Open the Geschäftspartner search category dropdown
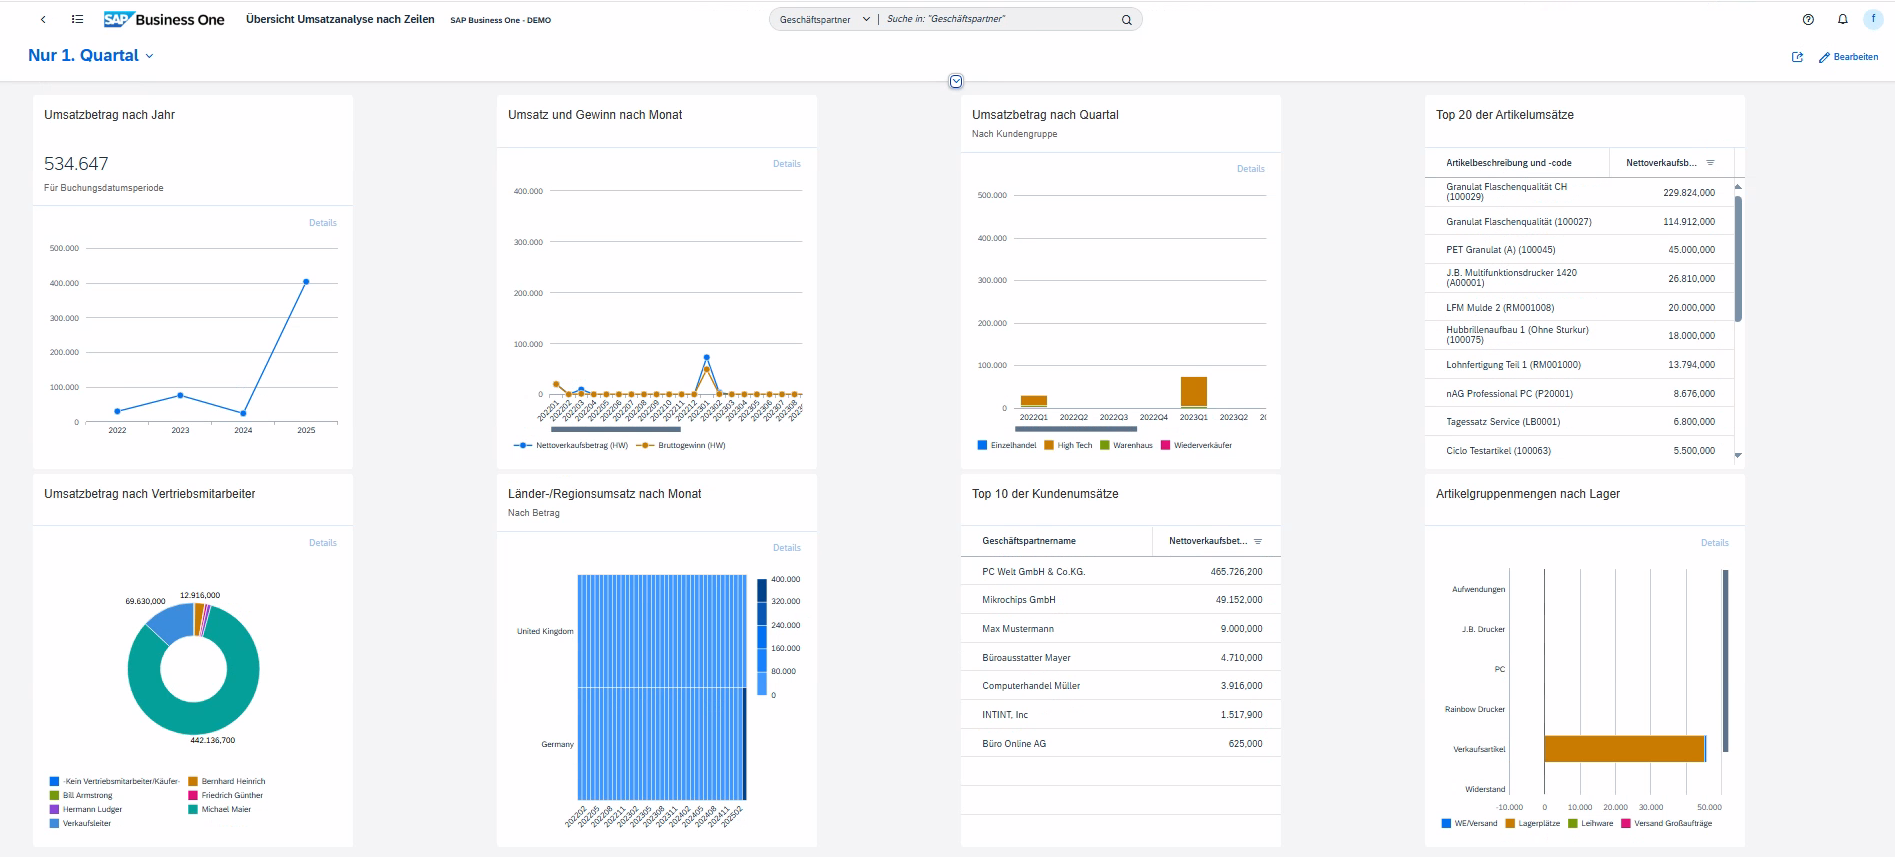The width and height of the screenshot is (1895, 857). click(x=824, y=20)
